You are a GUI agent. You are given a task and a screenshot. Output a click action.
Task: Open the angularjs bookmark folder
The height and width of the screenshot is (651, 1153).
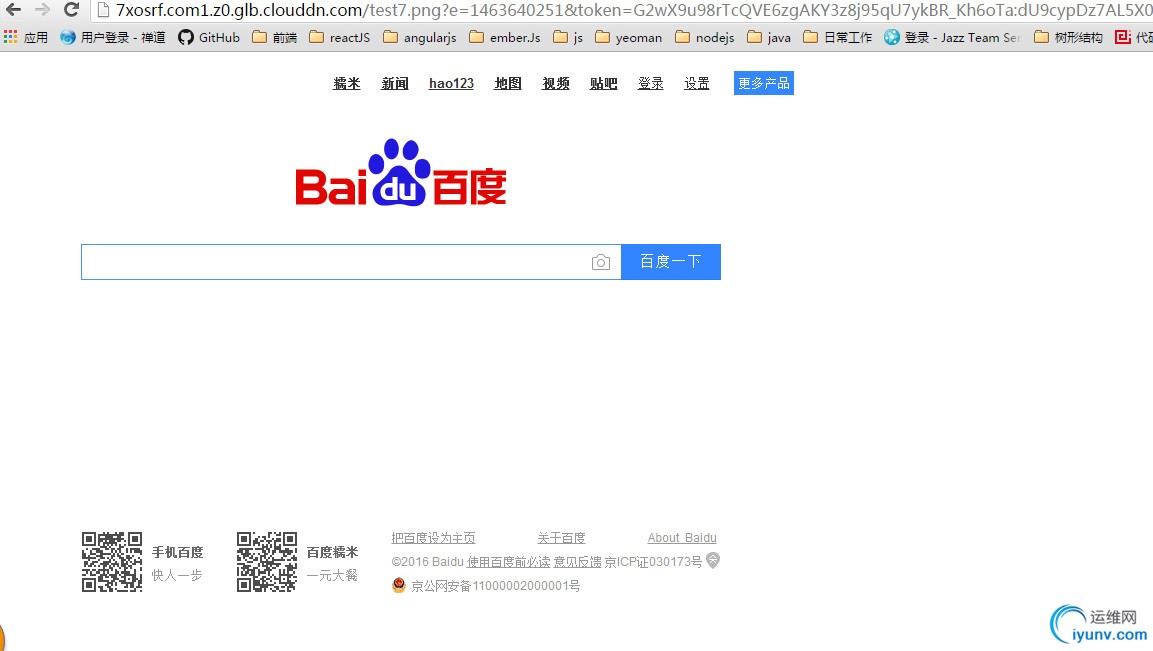tap(420, 38)
